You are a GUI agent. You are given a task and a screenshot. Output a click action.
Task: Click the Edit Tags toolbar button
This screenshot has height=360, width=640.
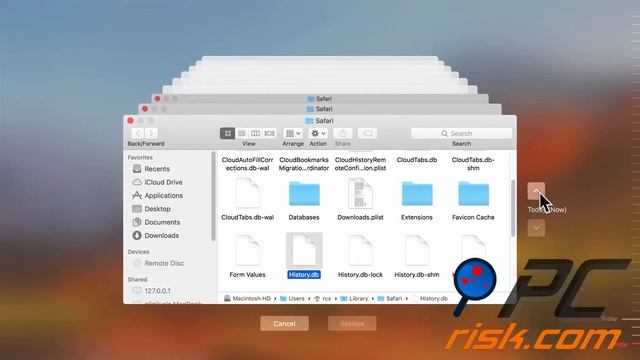click(367, 133)
